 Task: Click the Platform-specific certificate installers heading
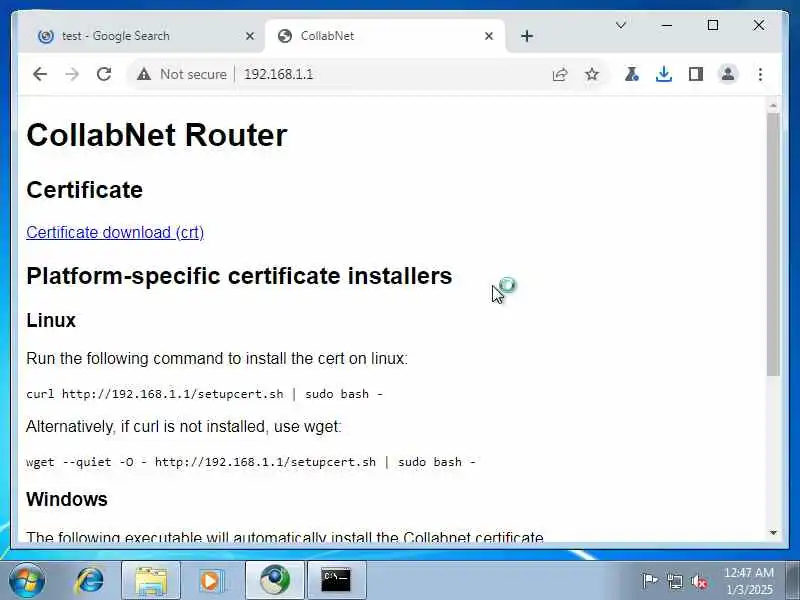tap(239, 276)
